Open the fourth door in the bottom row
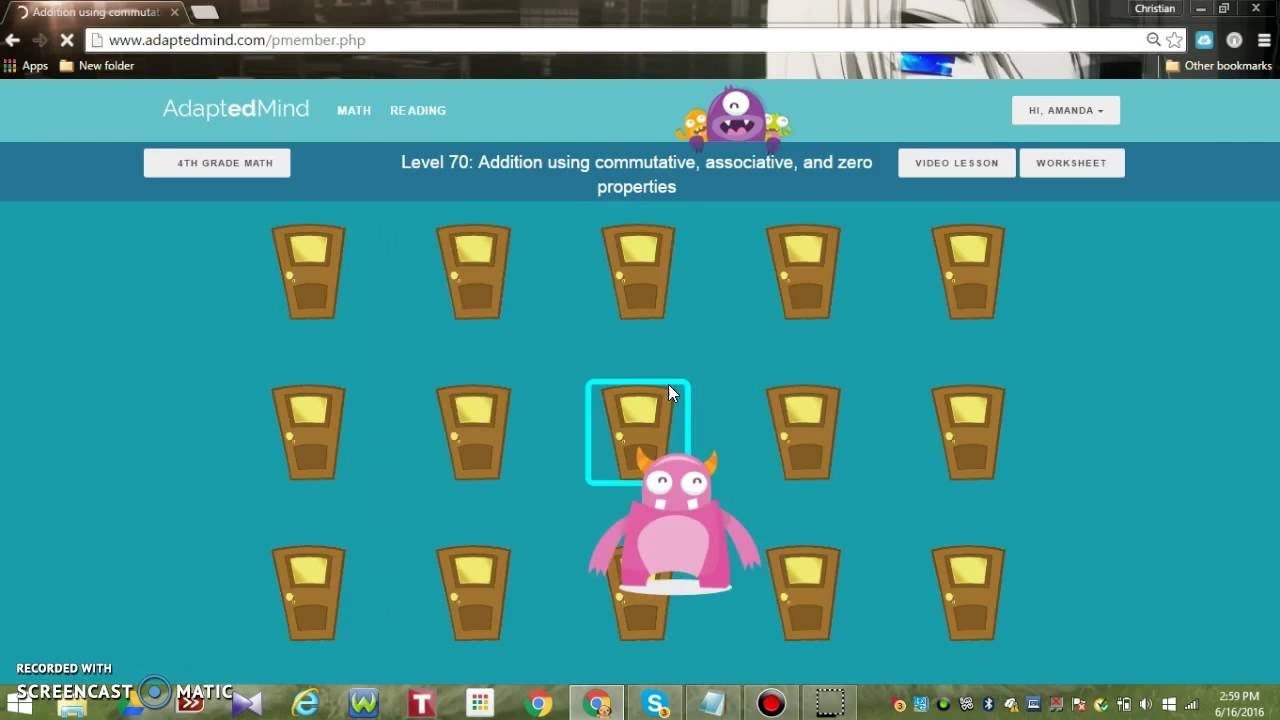The image size is (1280, 720). 803,592
